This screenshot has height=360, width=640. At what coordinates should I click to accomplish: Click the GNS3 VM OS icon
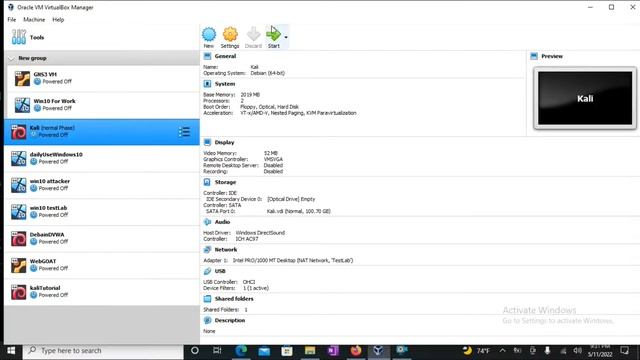(22, 79)
